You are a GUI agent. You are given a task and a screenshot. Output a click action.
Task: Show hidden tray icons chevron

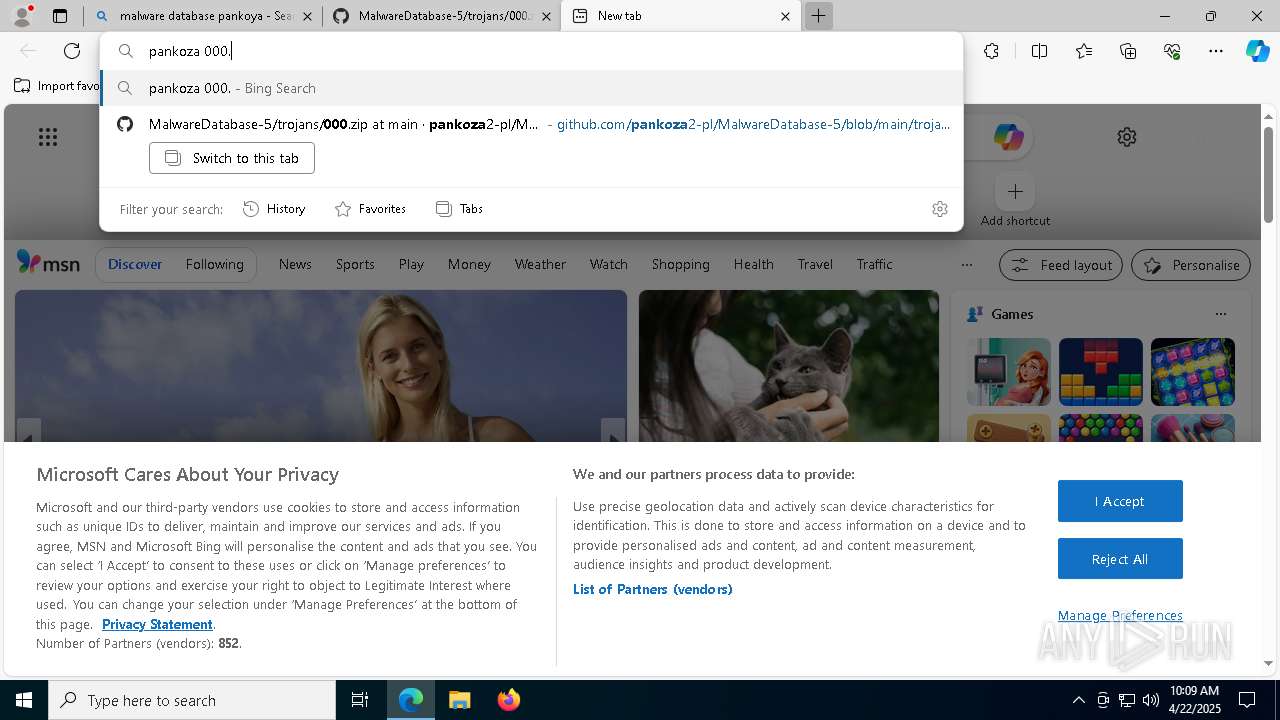point(1078,700)
